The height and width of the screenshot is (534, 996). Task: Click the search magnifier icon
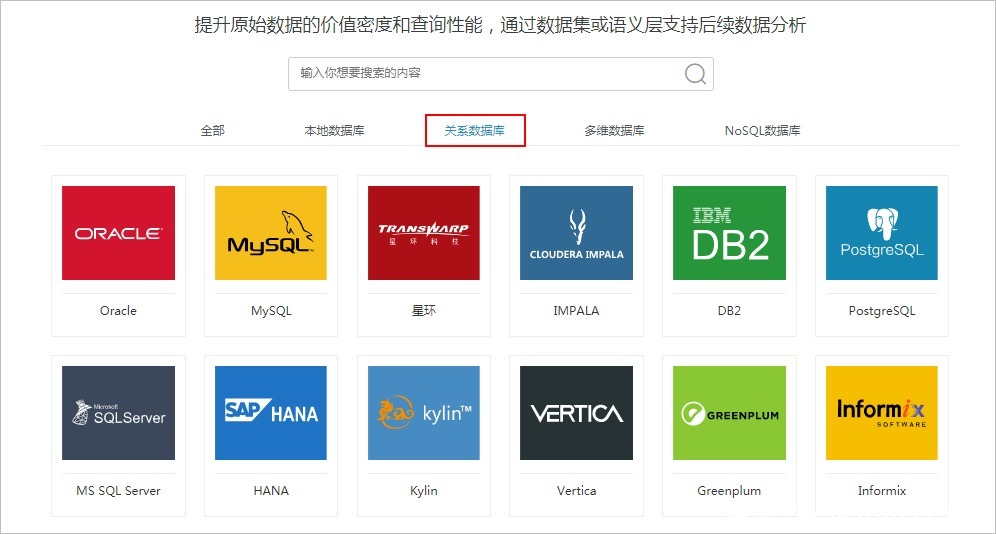(695, 74)
